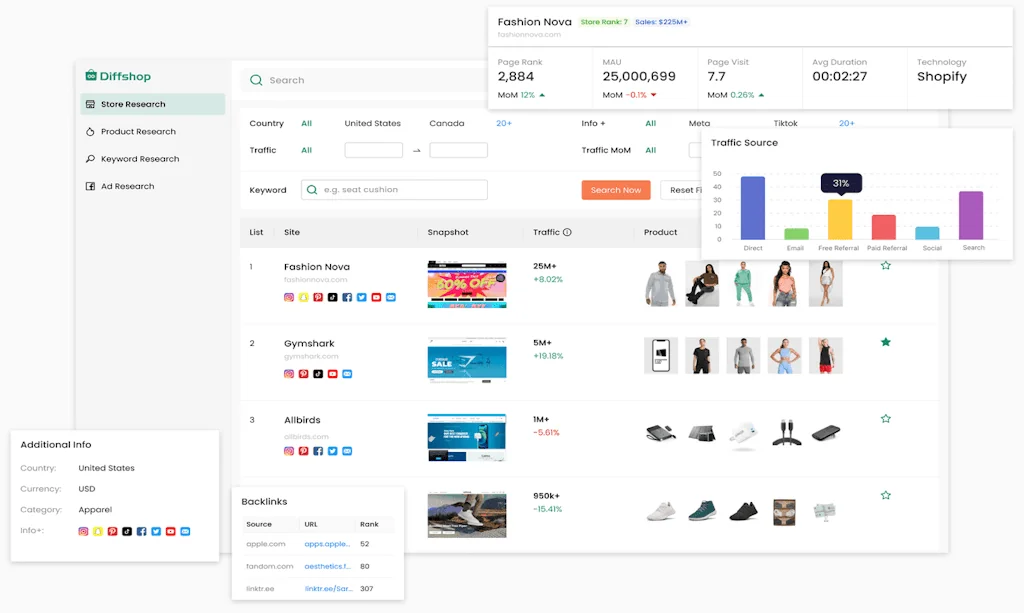Filter countries by United States

pyautogui.click(x=372, y=123)
